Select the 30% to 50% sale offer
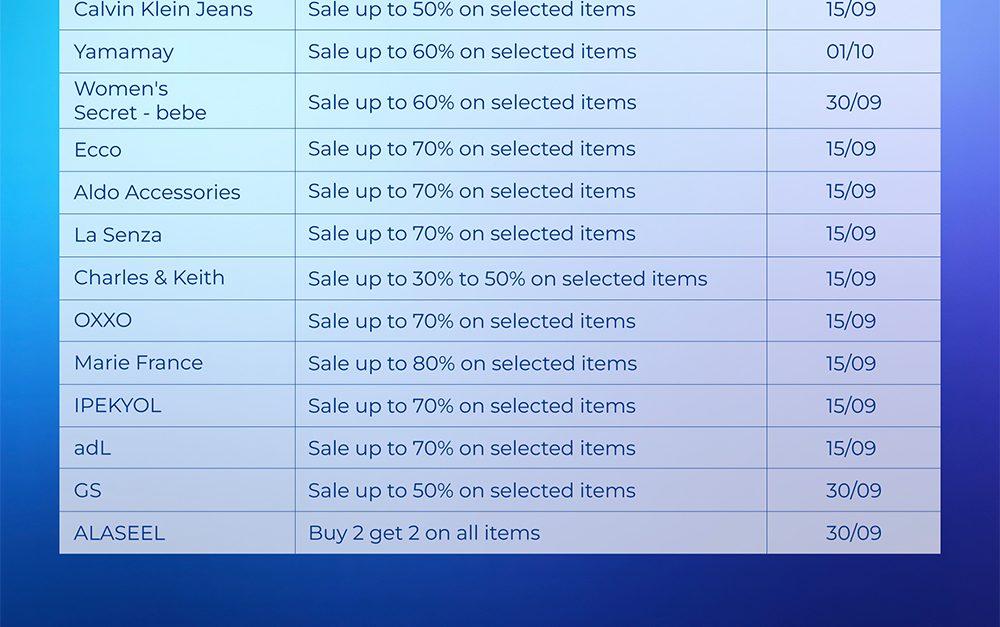This screenshot has width=1000, height=627. [507, 279]
